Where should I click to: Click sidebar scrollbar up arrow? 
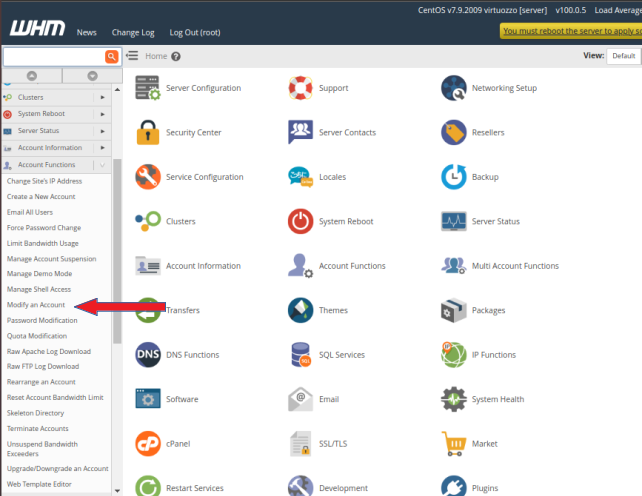[118, 89]
